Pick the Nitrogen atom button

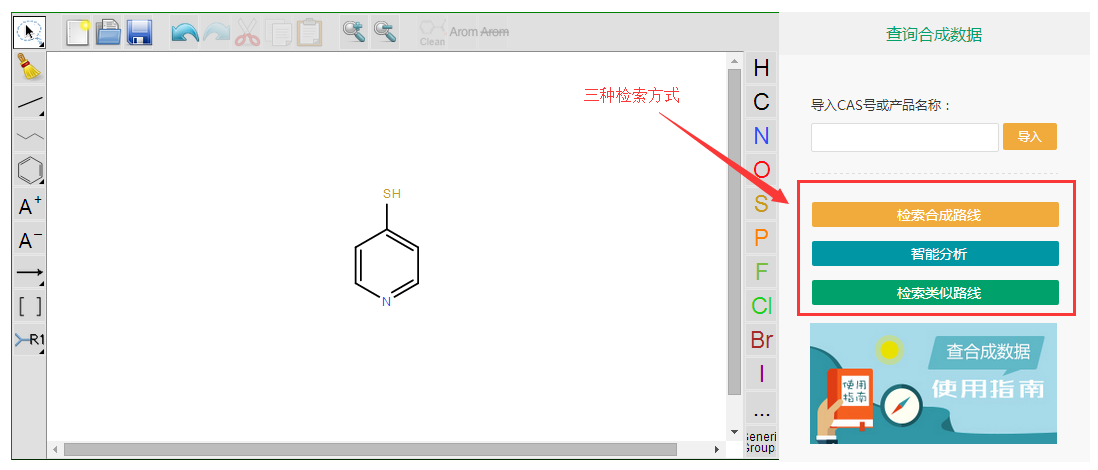[x=761, y=136]
